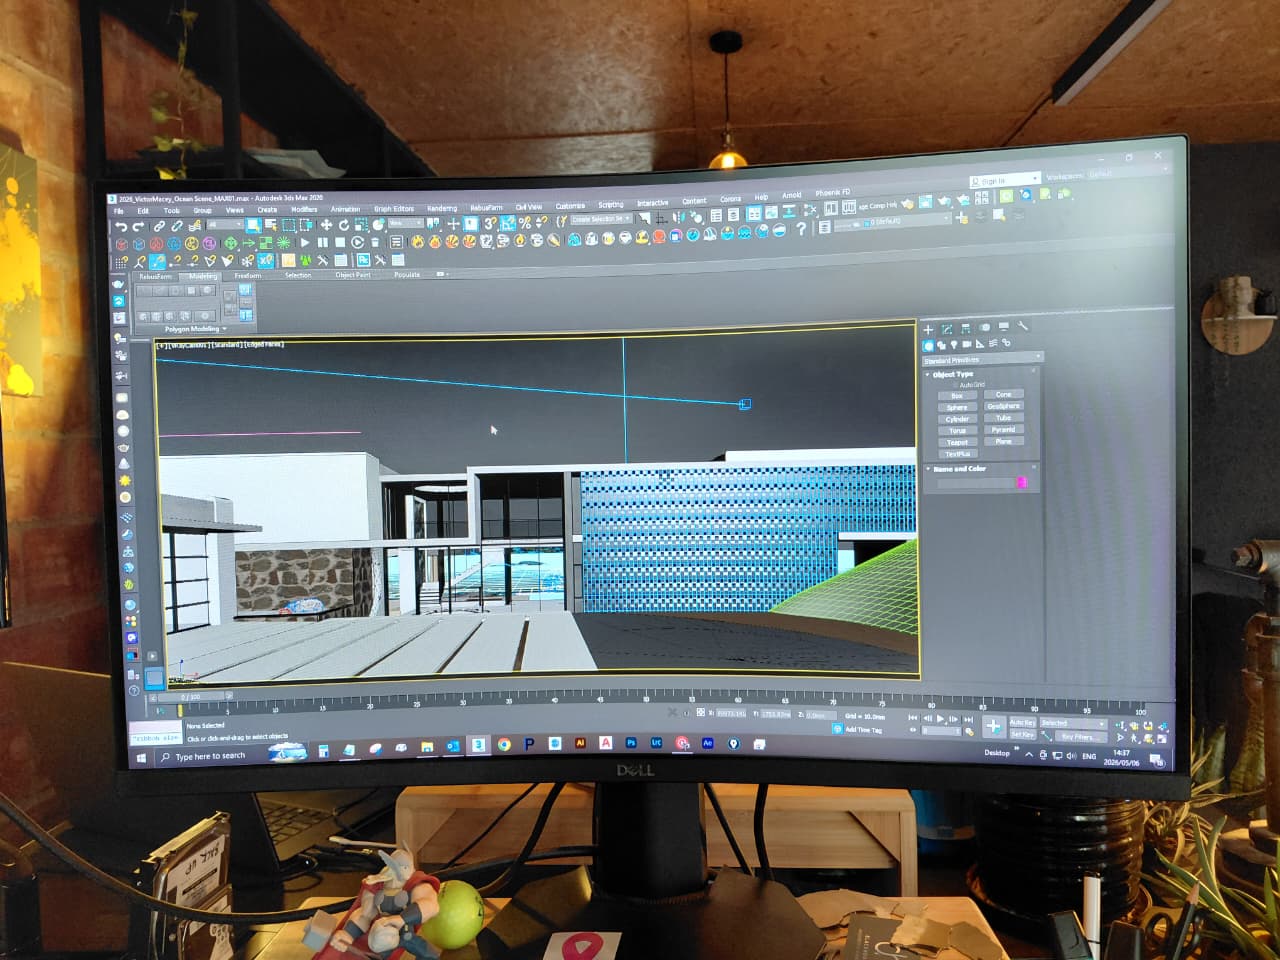Open the File menu

coord(119,211)
